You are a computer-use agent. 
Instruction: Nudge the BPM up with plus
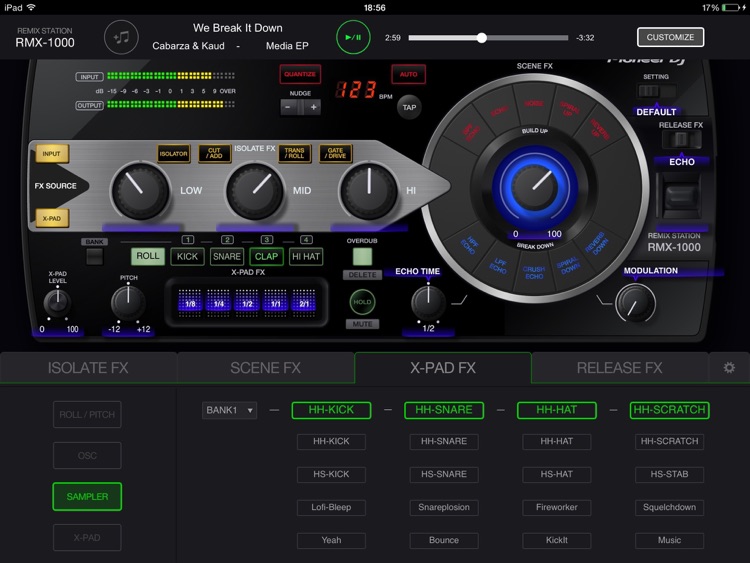(313, 107)
